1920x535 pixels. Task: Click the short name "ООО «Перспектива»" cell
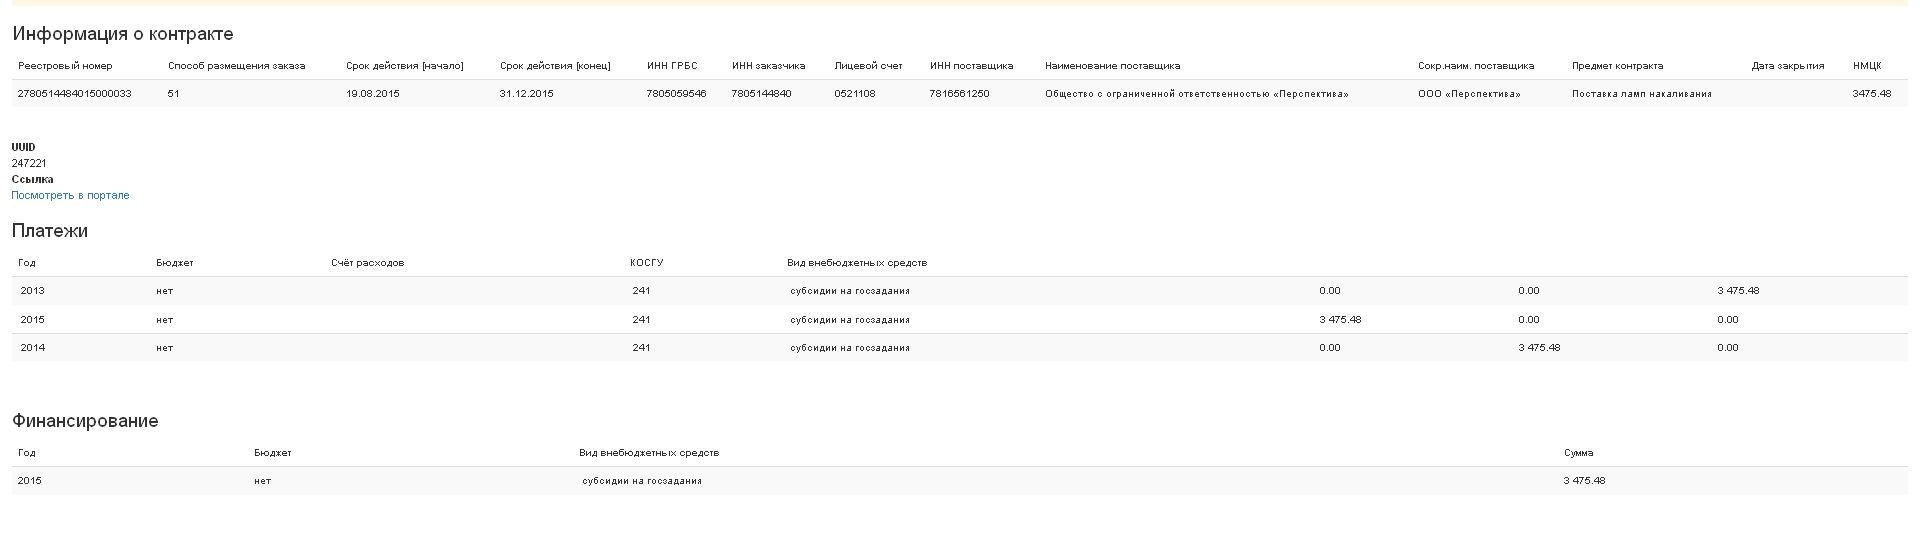click(x=1468, y=94)
